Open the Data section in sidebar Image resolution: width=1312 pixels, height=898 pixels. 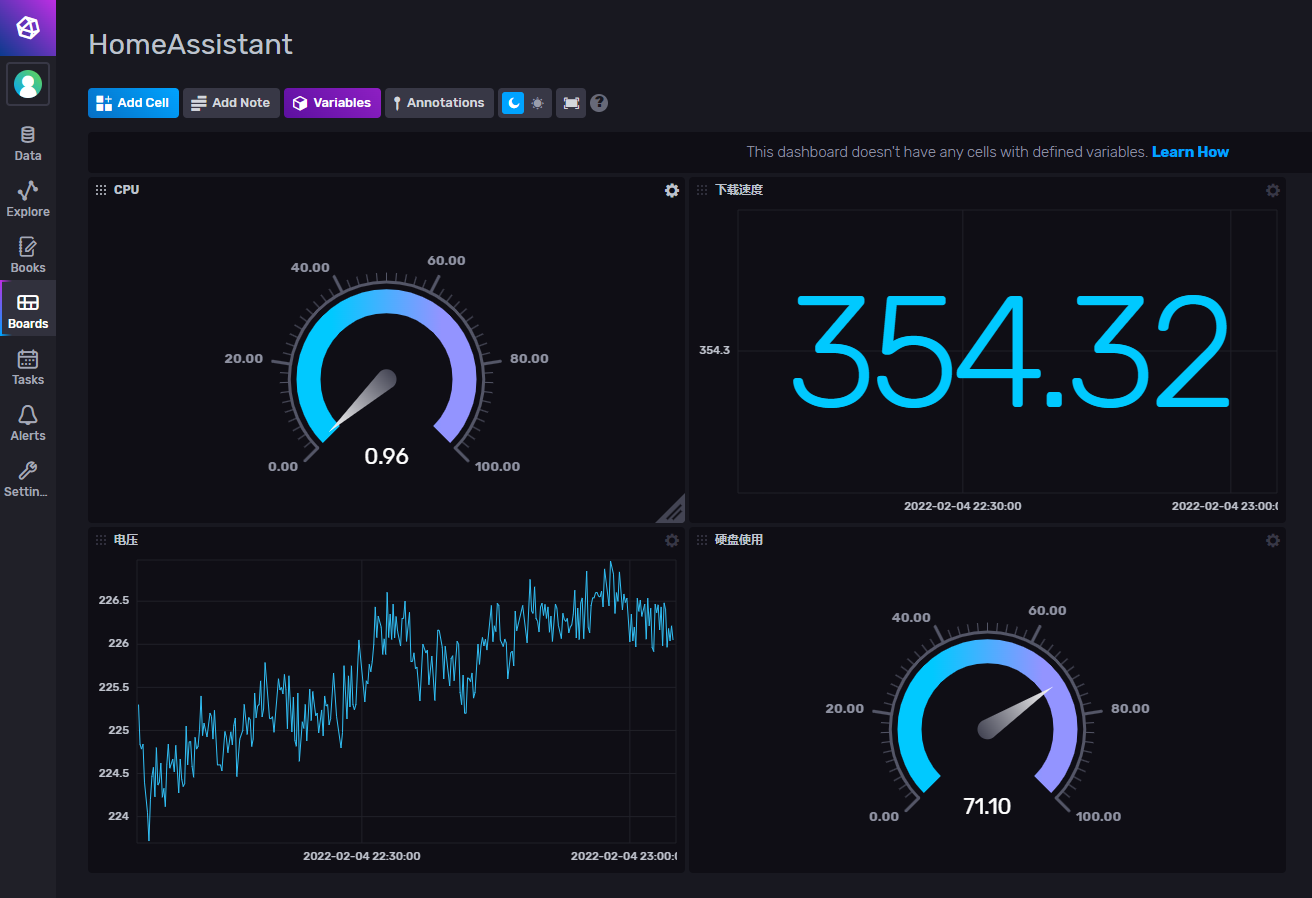click(x=28, y=144)
